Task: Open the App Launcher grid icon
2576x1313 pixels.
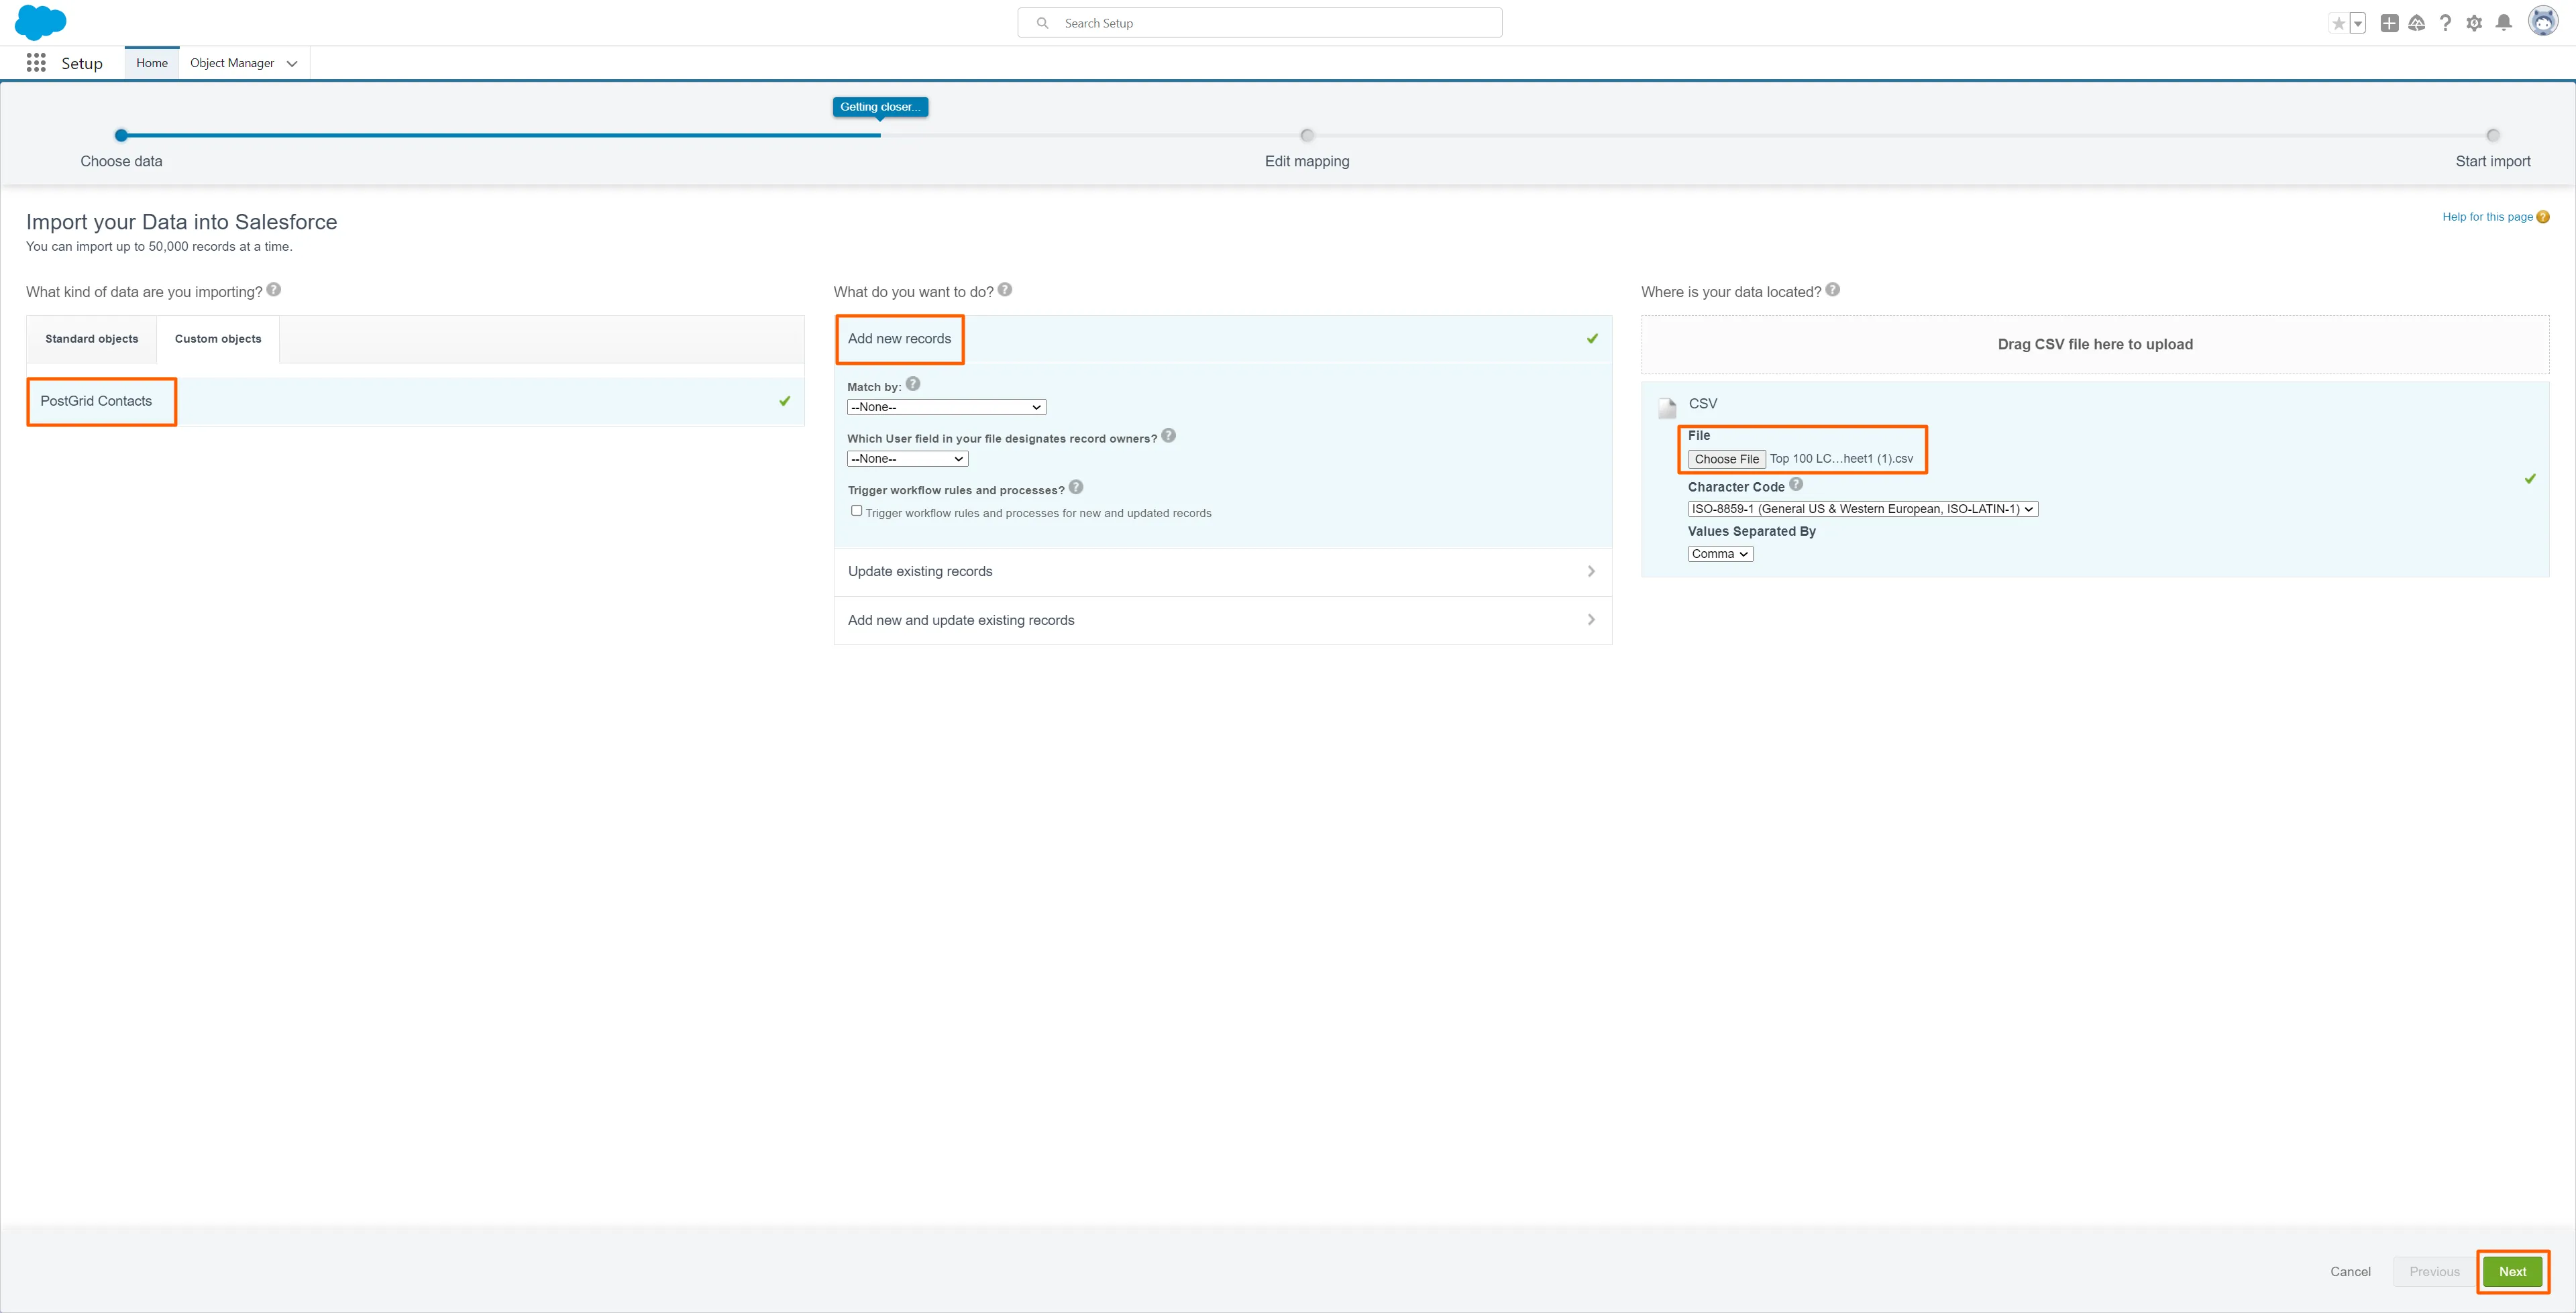Action: (36, 63)
